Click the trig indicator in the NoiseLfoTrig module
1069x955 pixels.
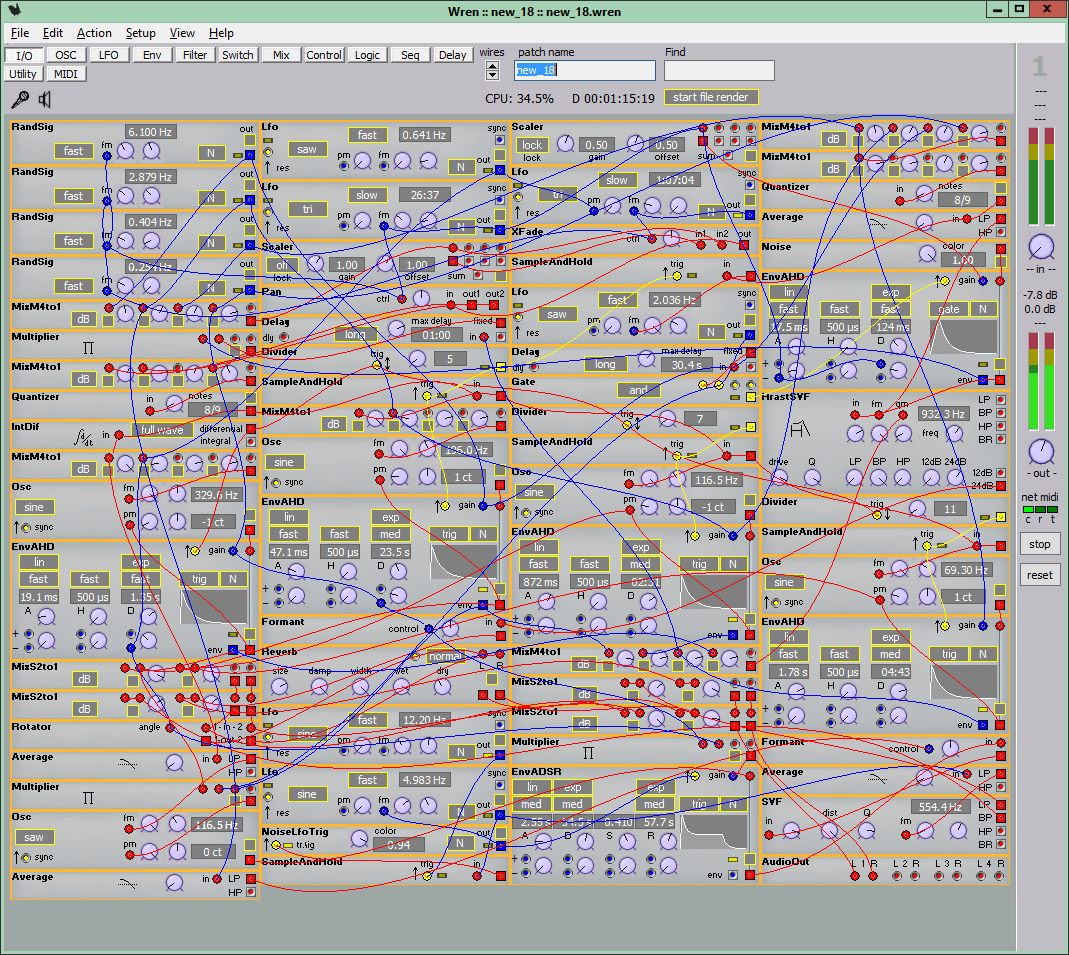(x=289, y=845)
